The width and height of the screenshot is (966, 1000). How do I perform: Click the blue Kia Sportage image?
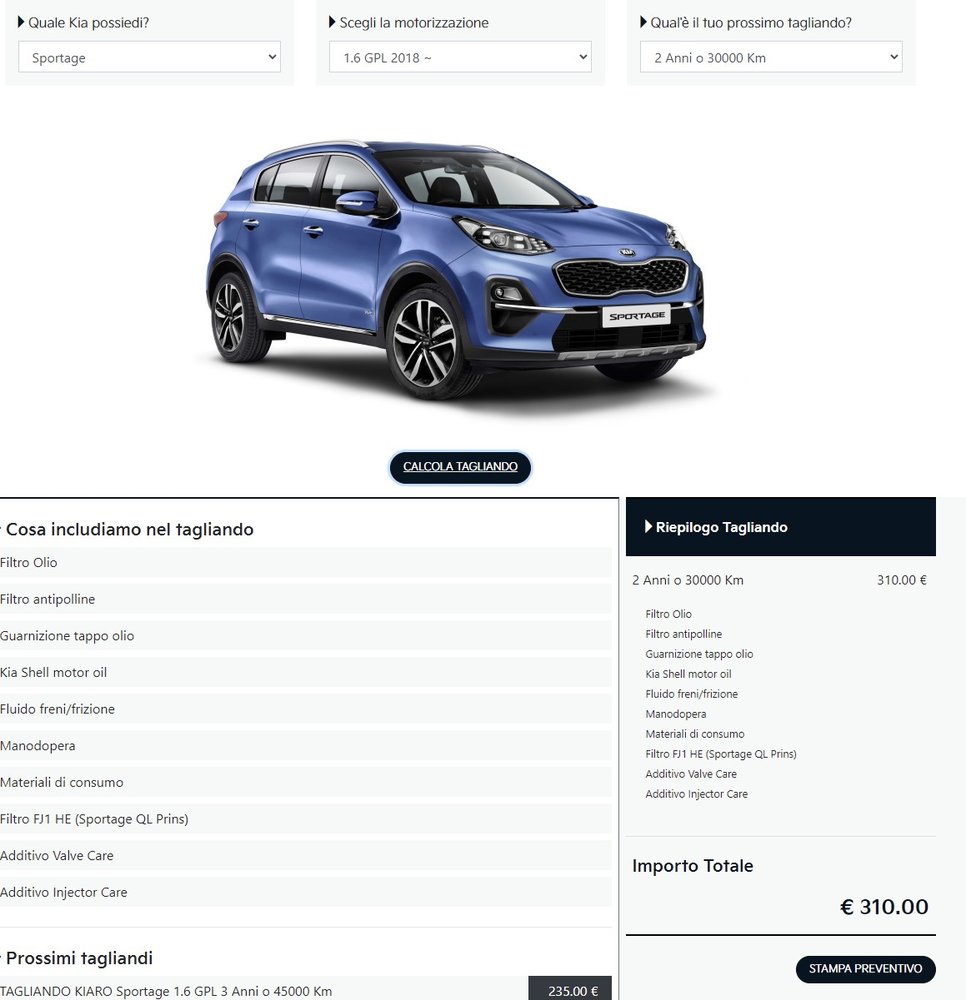pos(455,272)
